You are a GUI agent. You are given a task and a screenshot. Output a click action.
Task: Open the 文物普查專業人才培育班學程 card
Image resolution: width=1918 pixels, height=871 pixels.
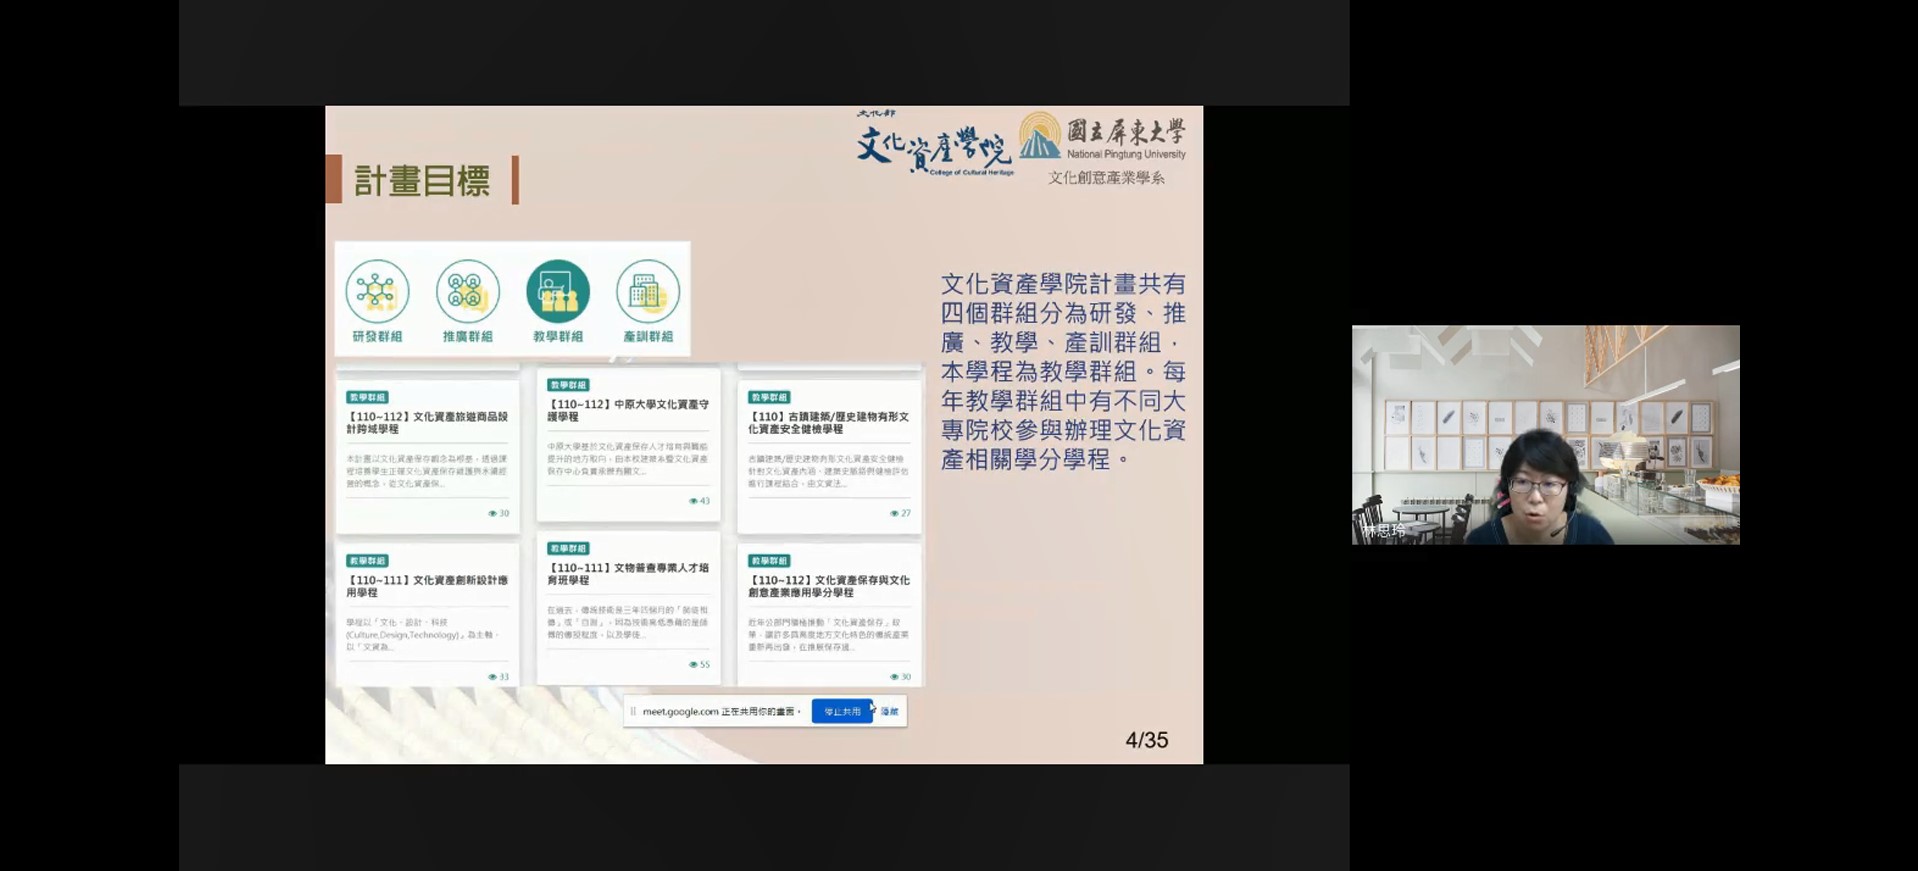pyautogui.click(x=628, y=574)
